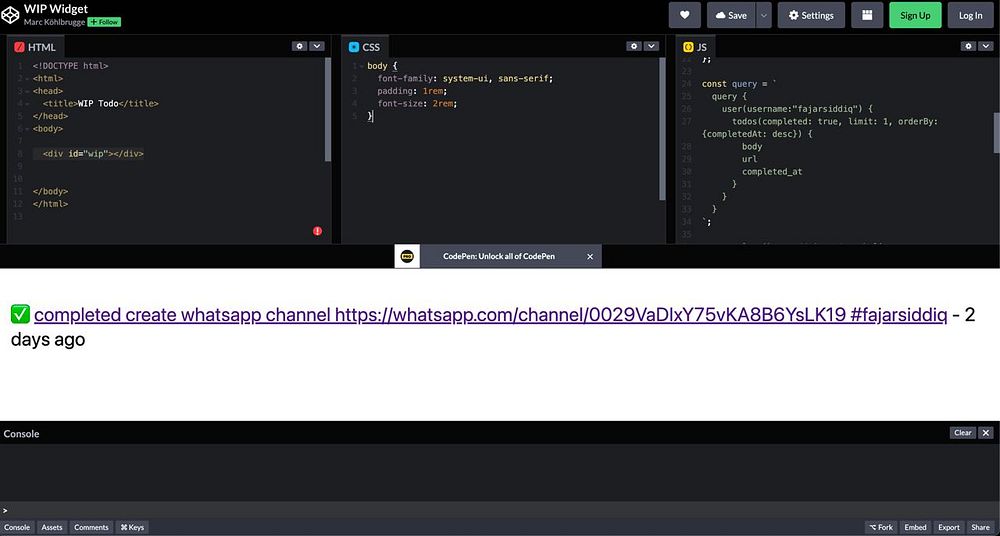Open the Comments panel

[91, 527]
